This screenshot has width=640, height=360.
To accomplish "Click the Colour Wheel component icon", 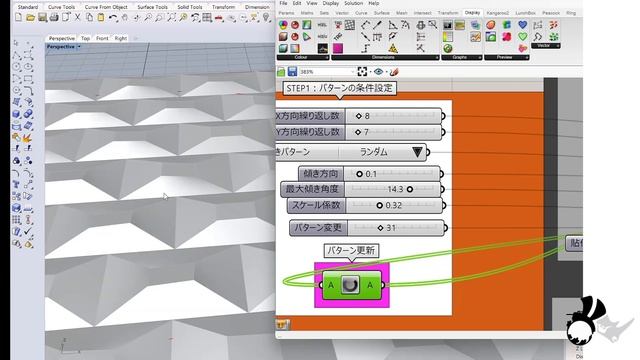I will [283, 25].
